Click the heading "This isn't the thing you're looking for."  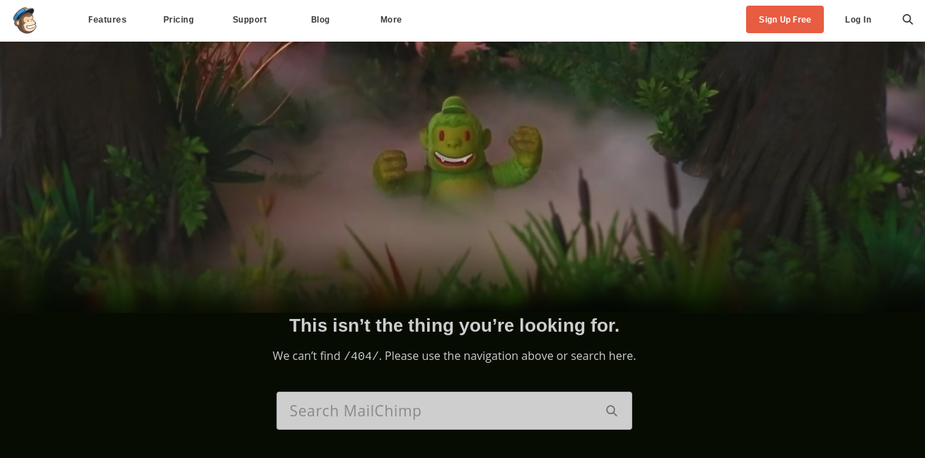pos(454,325)
